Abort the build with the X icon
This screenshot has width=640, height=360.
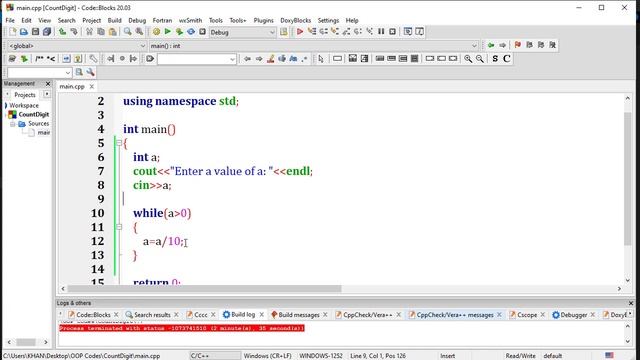202,32
